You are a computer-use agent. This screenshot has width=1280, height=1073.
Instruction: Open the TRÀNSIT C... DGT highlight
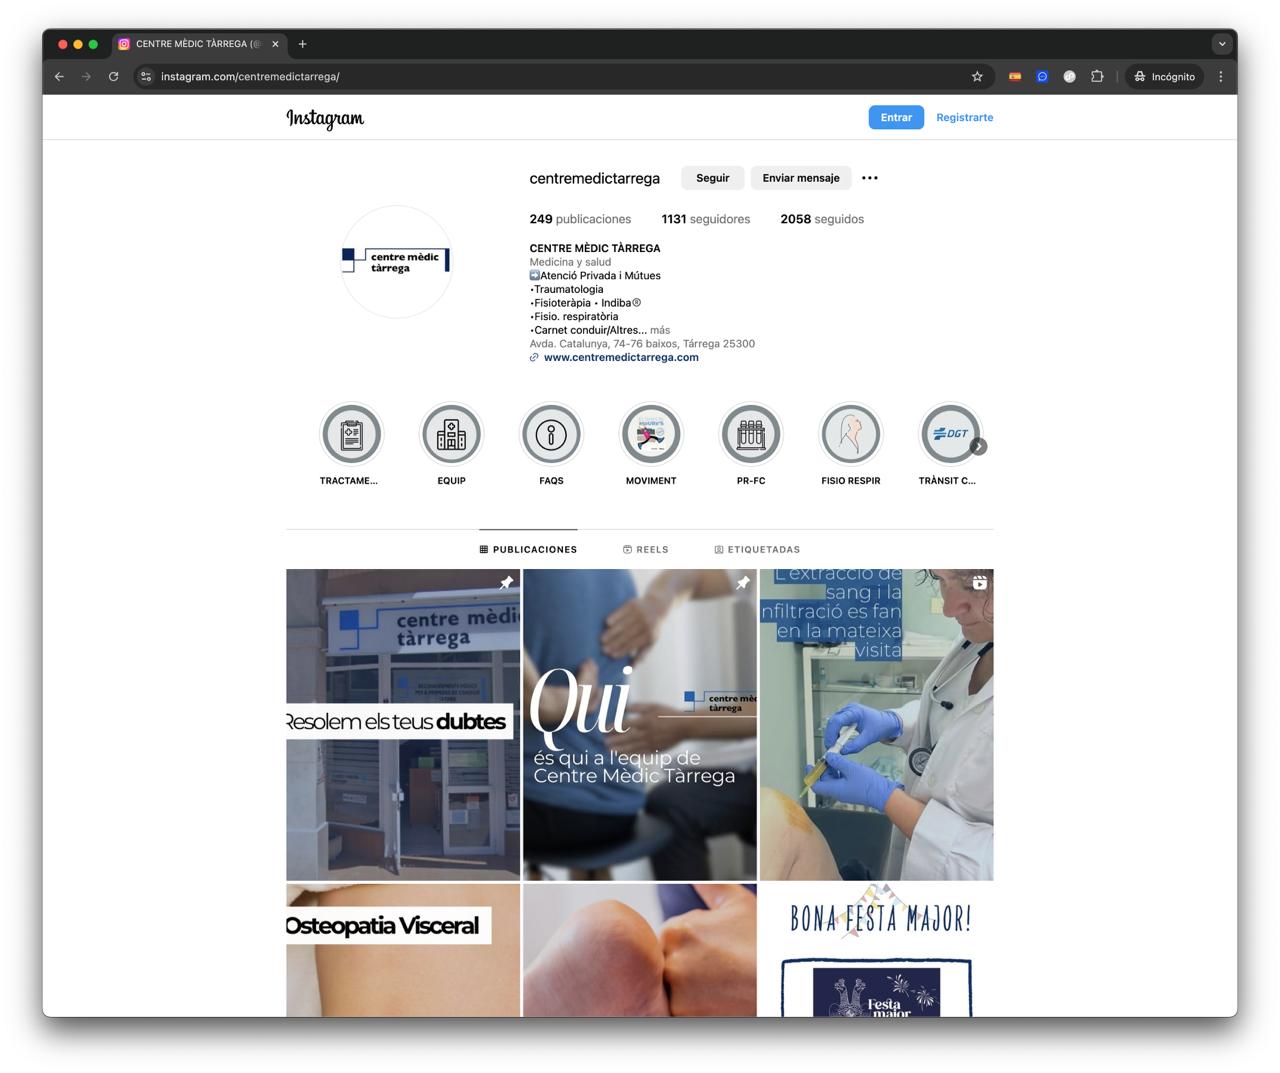[948, 435]
